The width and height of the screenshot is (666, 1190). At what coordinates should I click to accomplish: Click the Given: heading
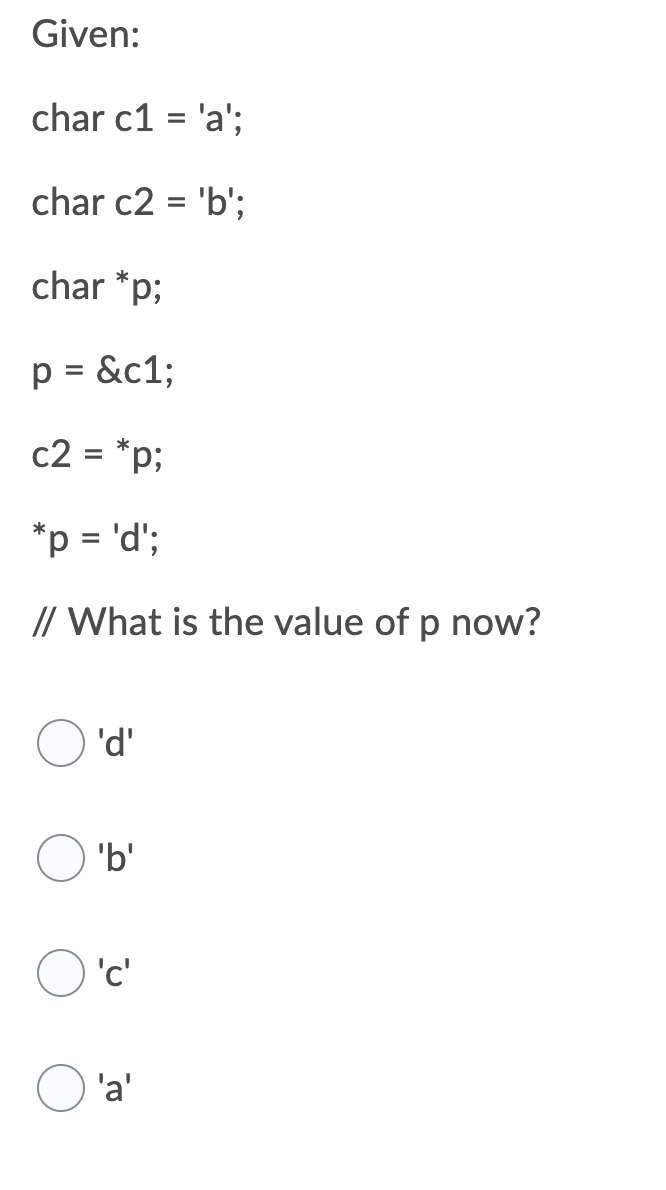(86, 35)
